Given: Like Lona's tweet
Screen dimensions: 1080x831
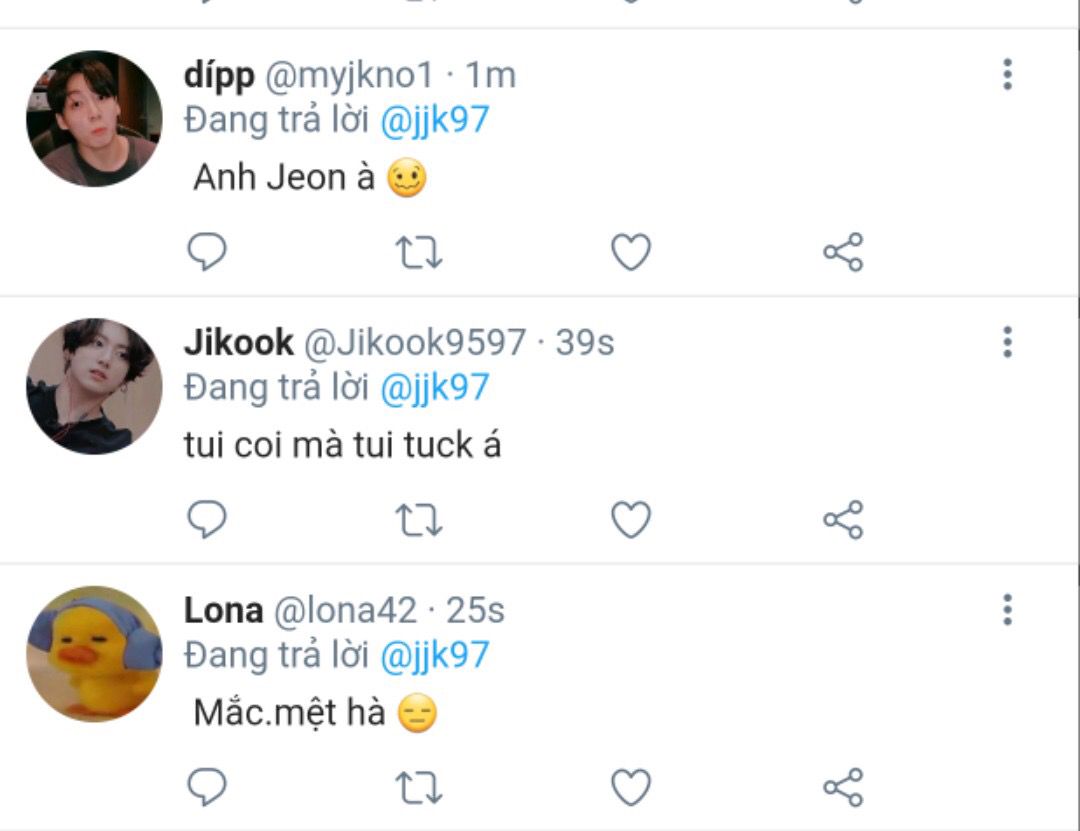Looking at the screenshot, I should 631,786.
